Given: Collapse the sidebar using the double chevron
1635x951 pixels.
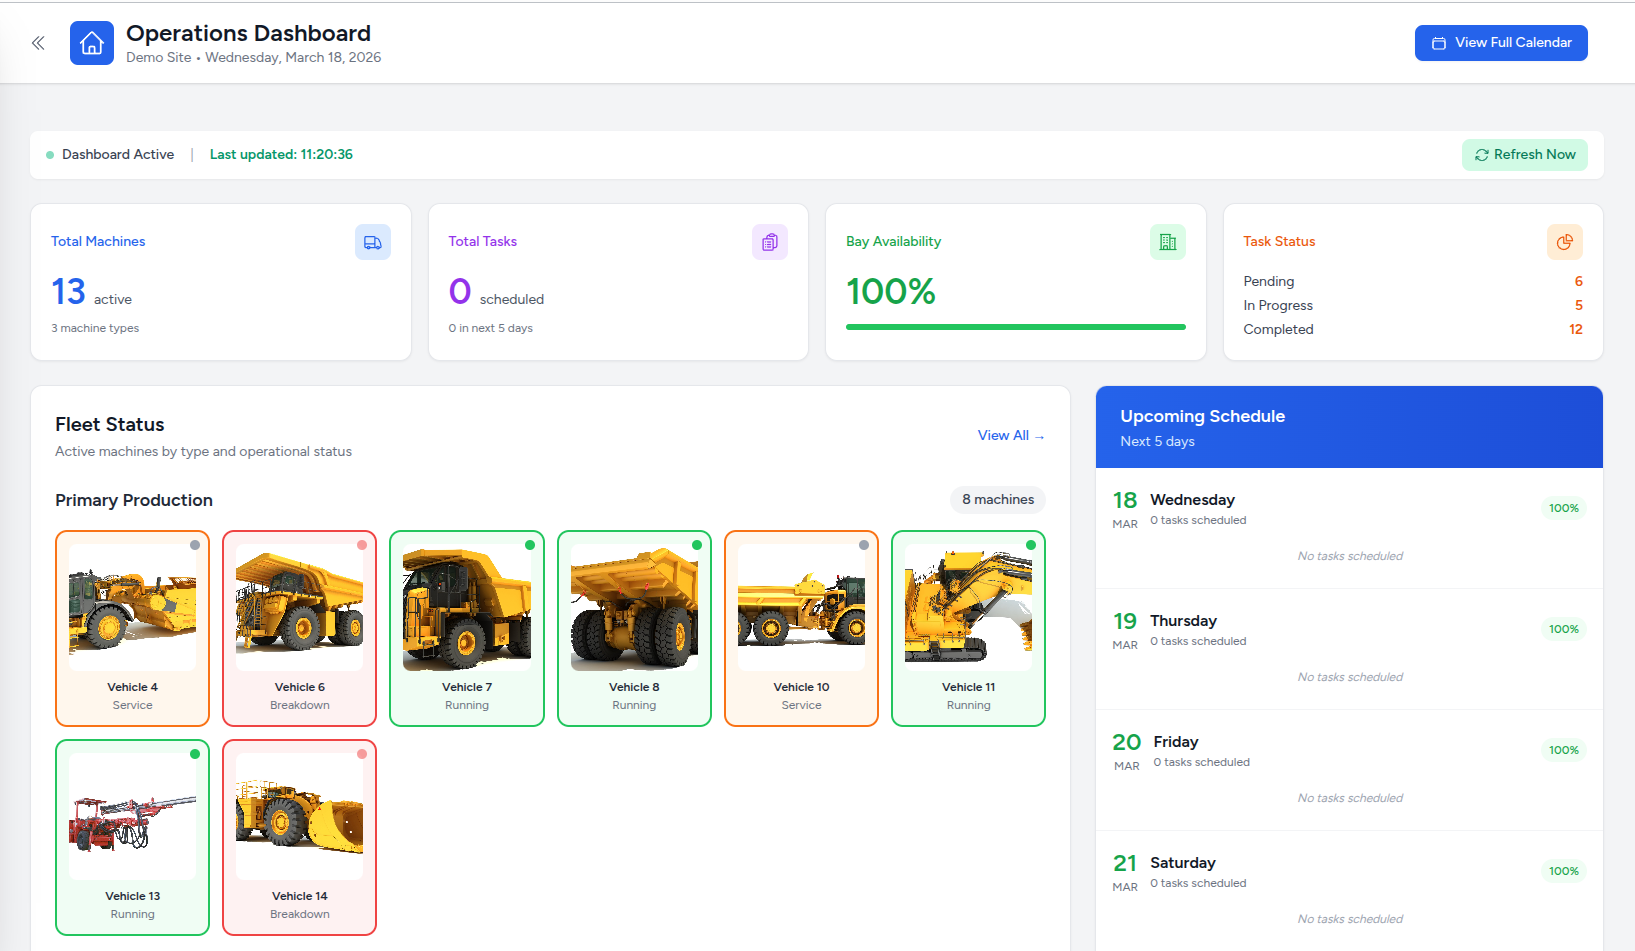Looking at the screenshot, I should [37, 43].
